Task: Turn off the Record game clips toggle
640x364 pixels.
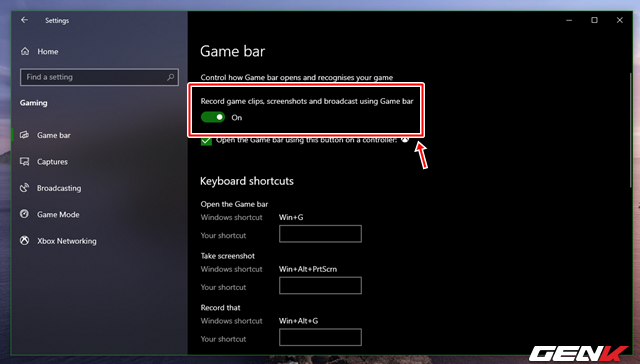Action: tap(213, 118)
